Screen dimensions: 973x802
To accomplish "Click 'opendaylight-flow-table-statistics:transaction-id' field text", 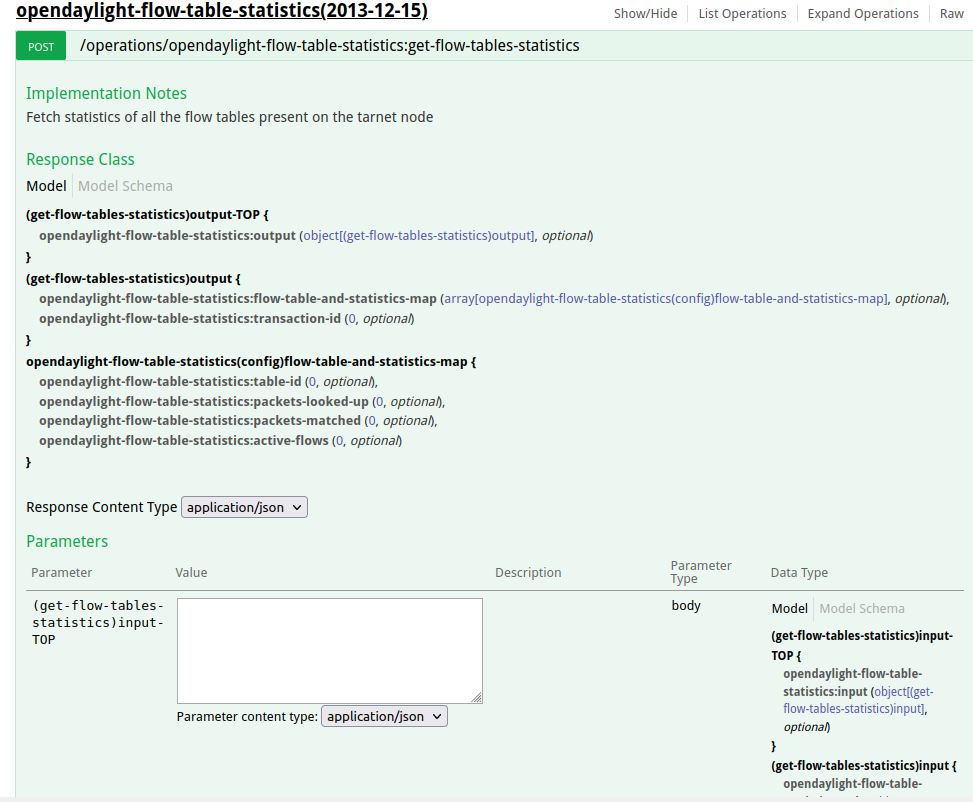I will [190, 318].
